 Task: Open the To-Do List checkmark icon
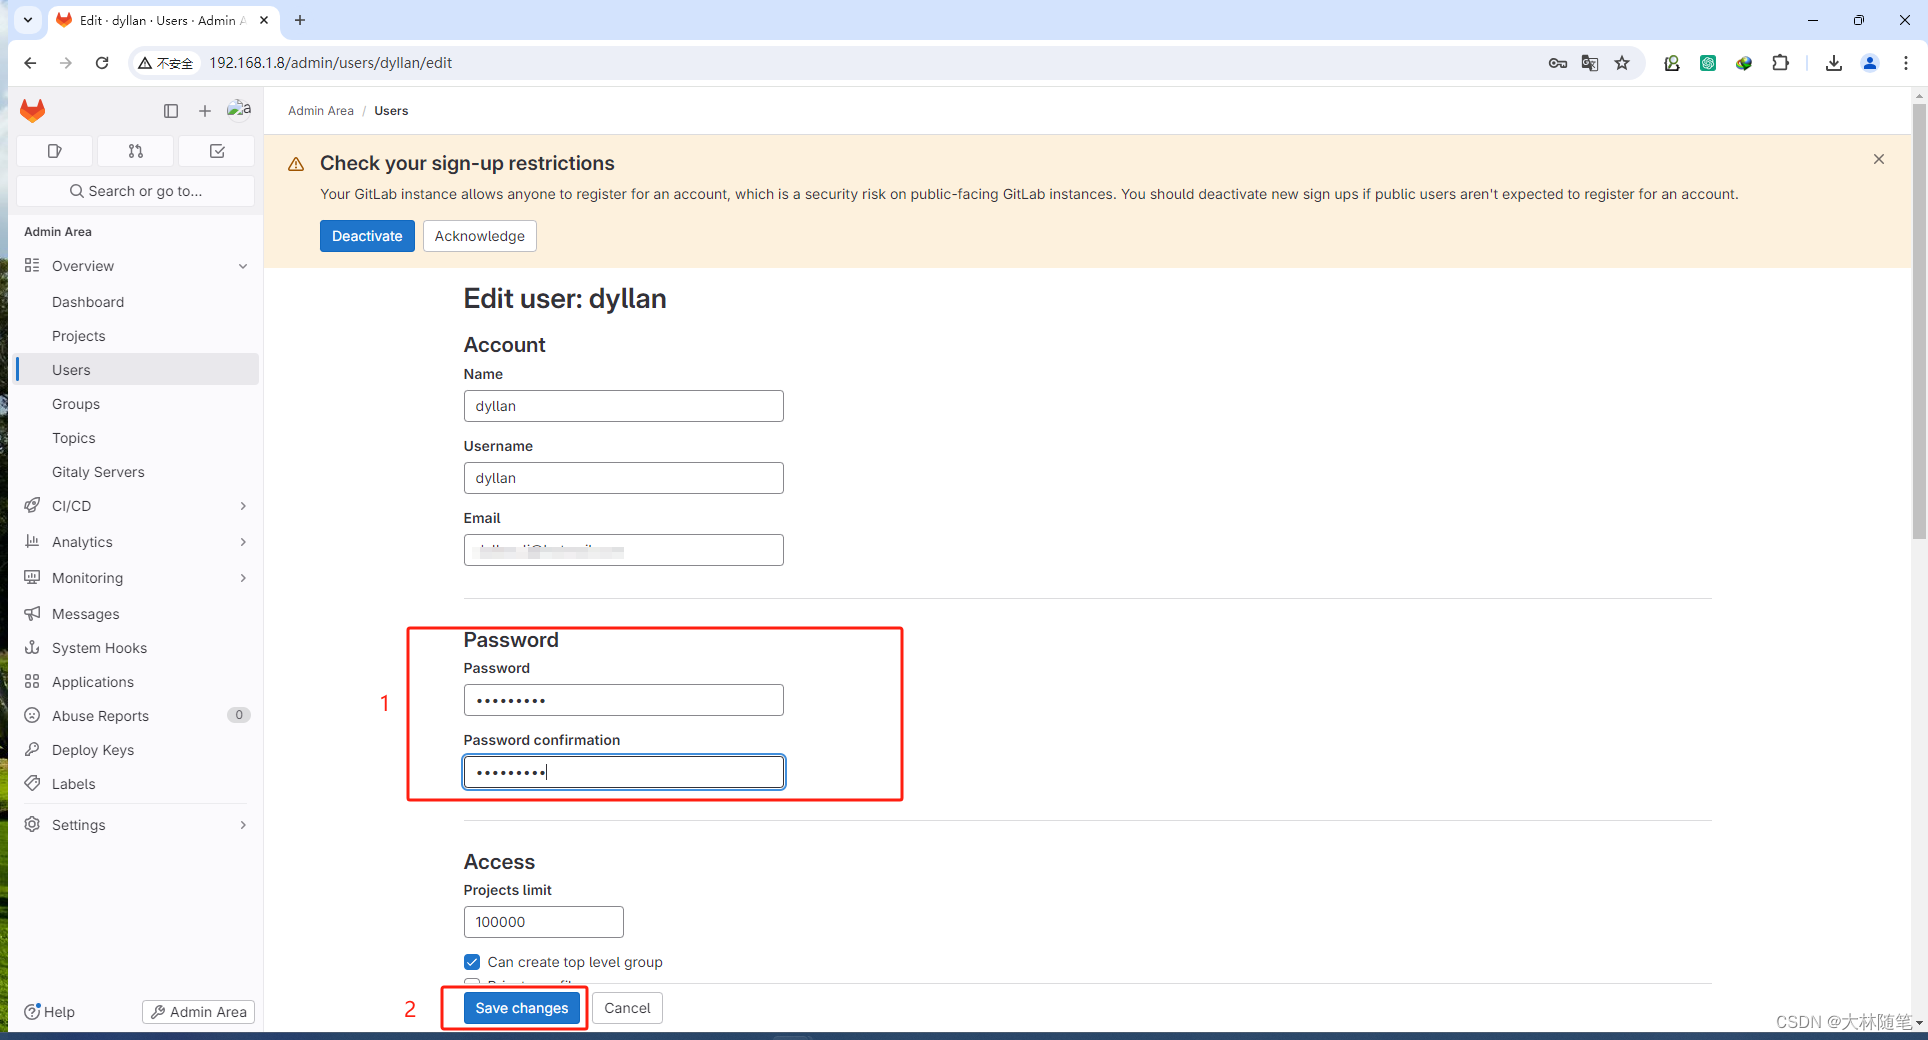pyautogui.click(x=216, y=150)
